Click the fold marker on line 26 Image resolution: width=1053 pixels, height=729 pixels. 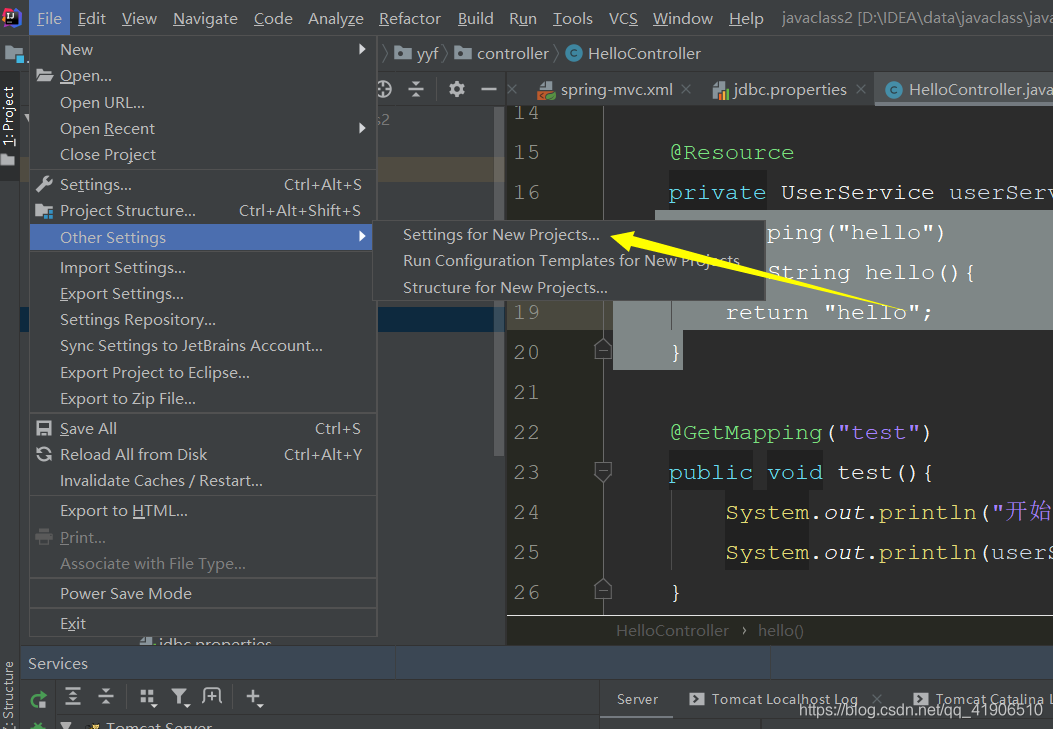[602, 590]
